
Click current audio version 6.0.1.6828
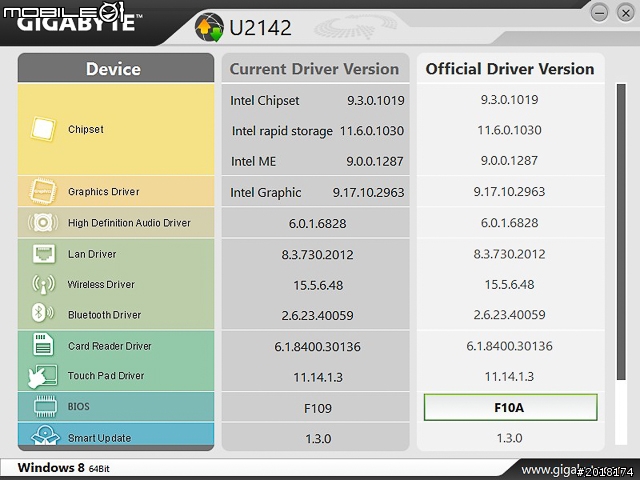[317, 223]
